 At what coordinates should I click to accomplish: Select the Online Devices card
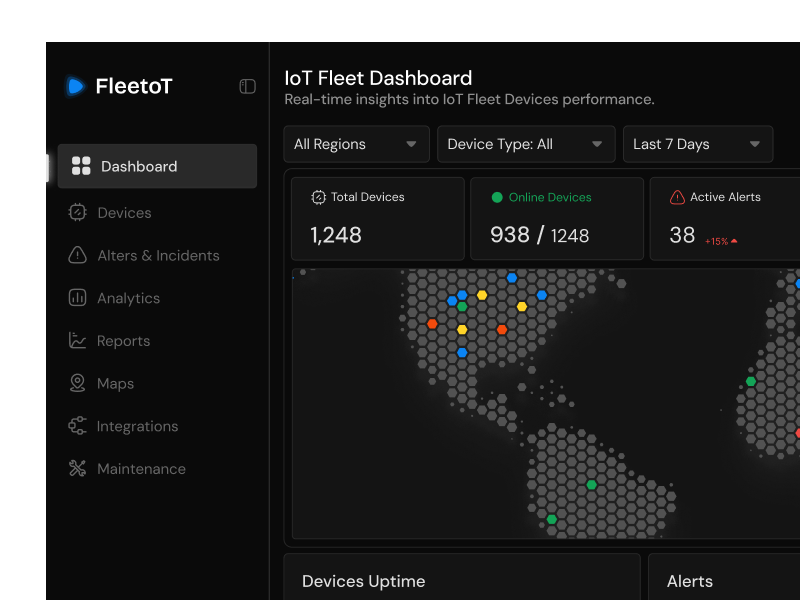[x=557, y=219]
